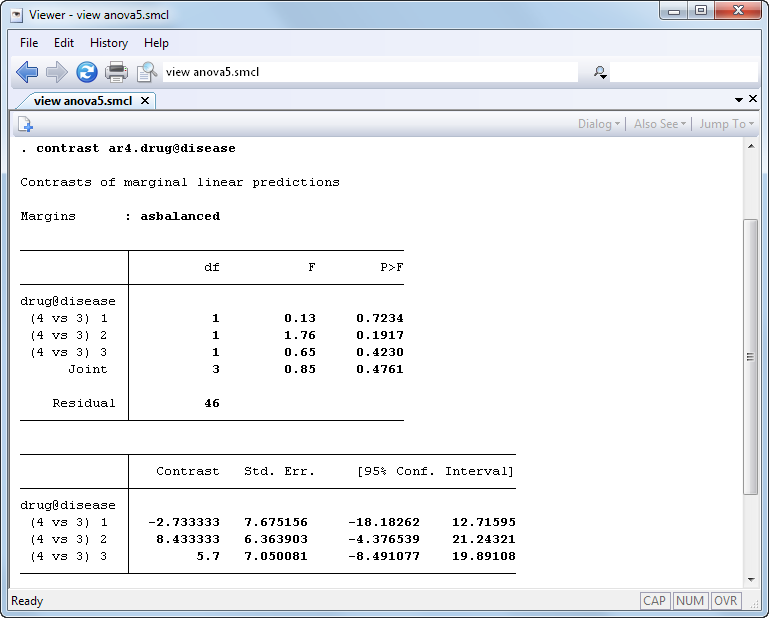
Task: Close the view anova5.smcl tab
Action: pyautogui.click(x=145, y=101)
